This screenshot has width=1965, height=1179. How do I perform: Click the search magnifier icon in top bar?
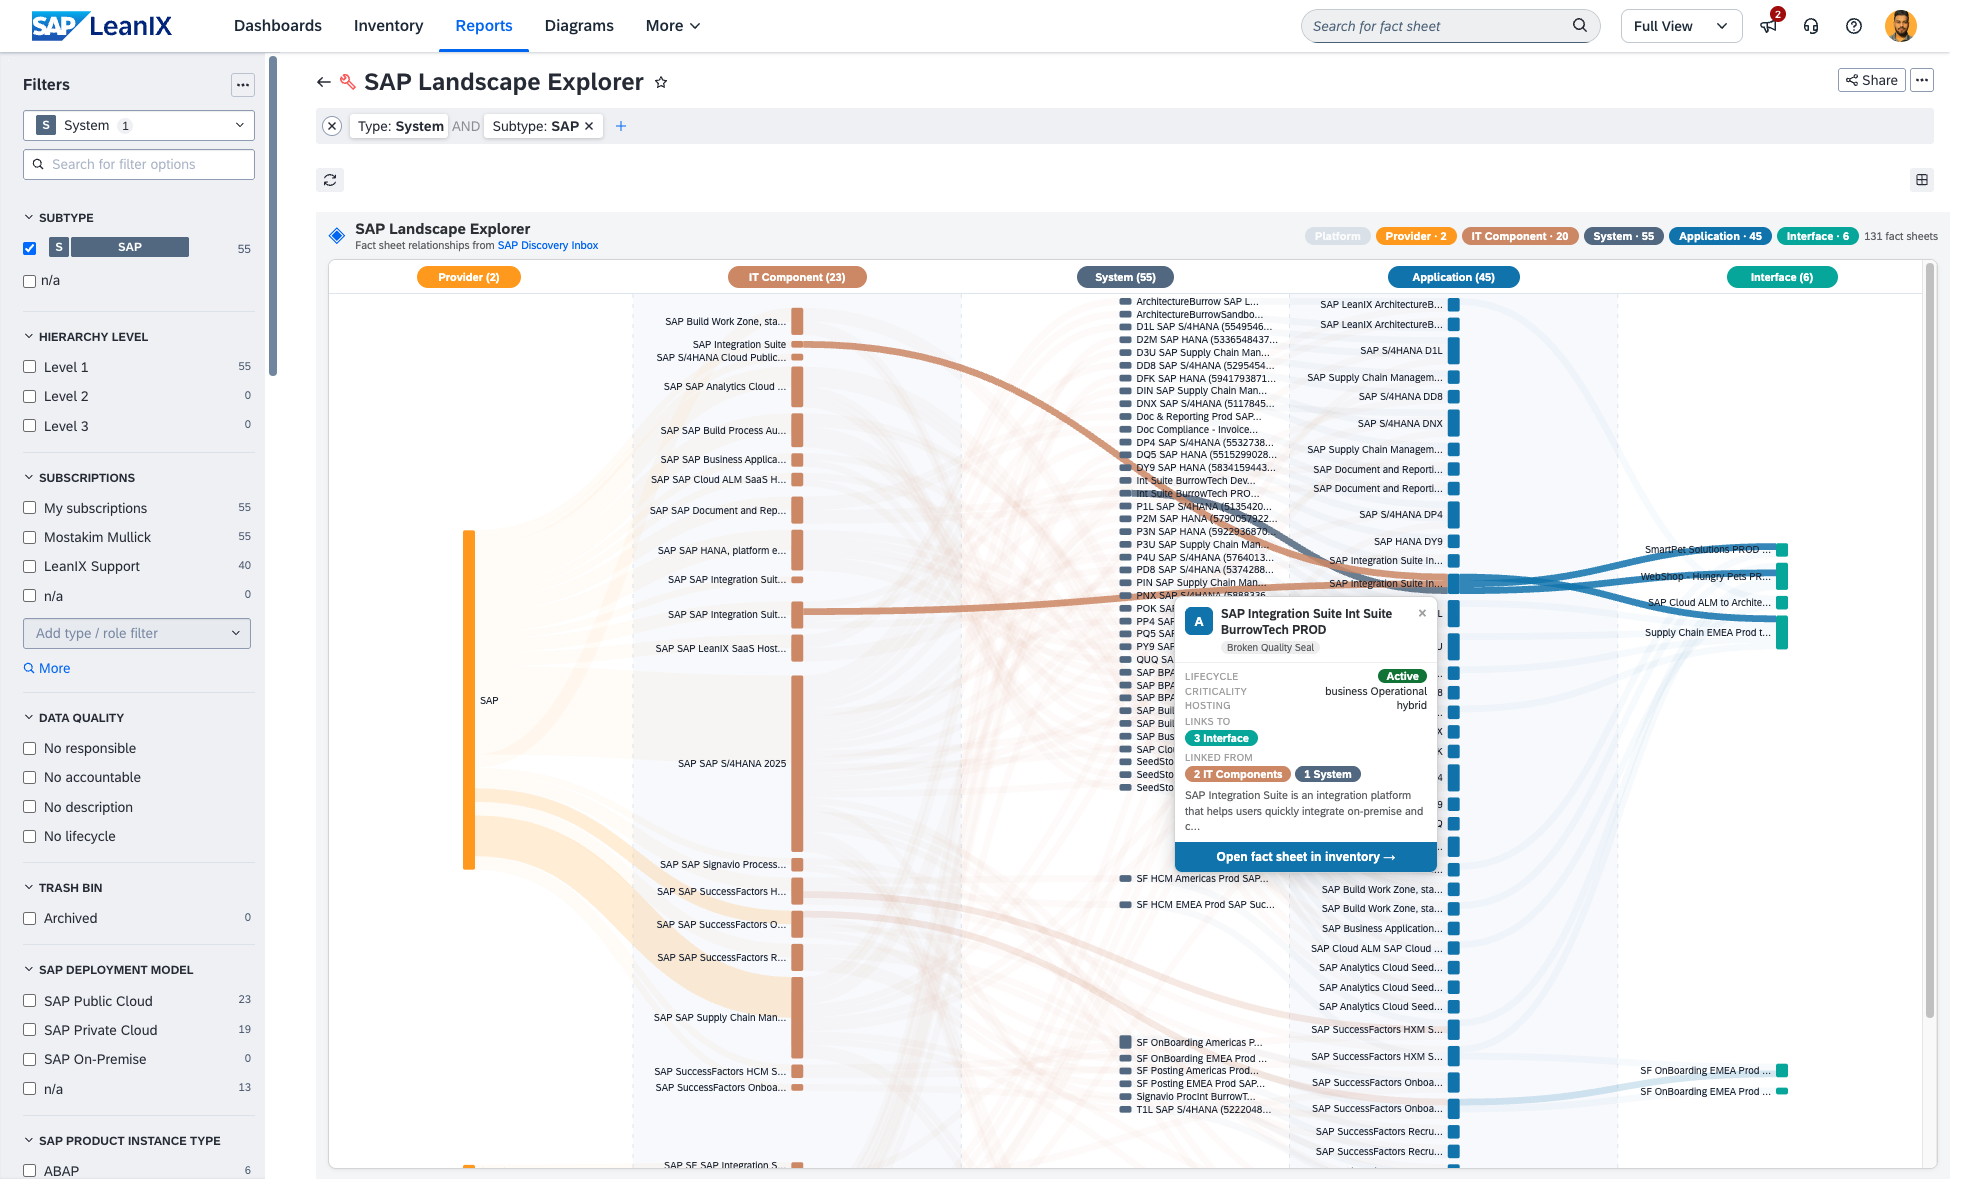click(1580, 26)
